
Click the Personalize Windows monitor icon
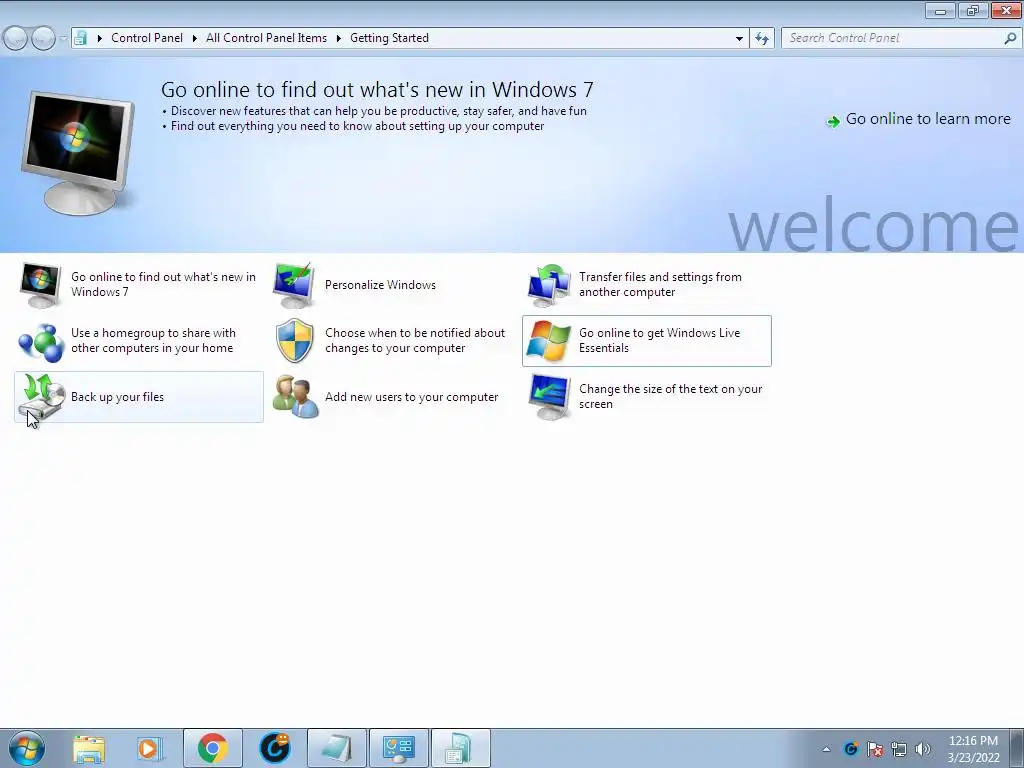(295, 285)
